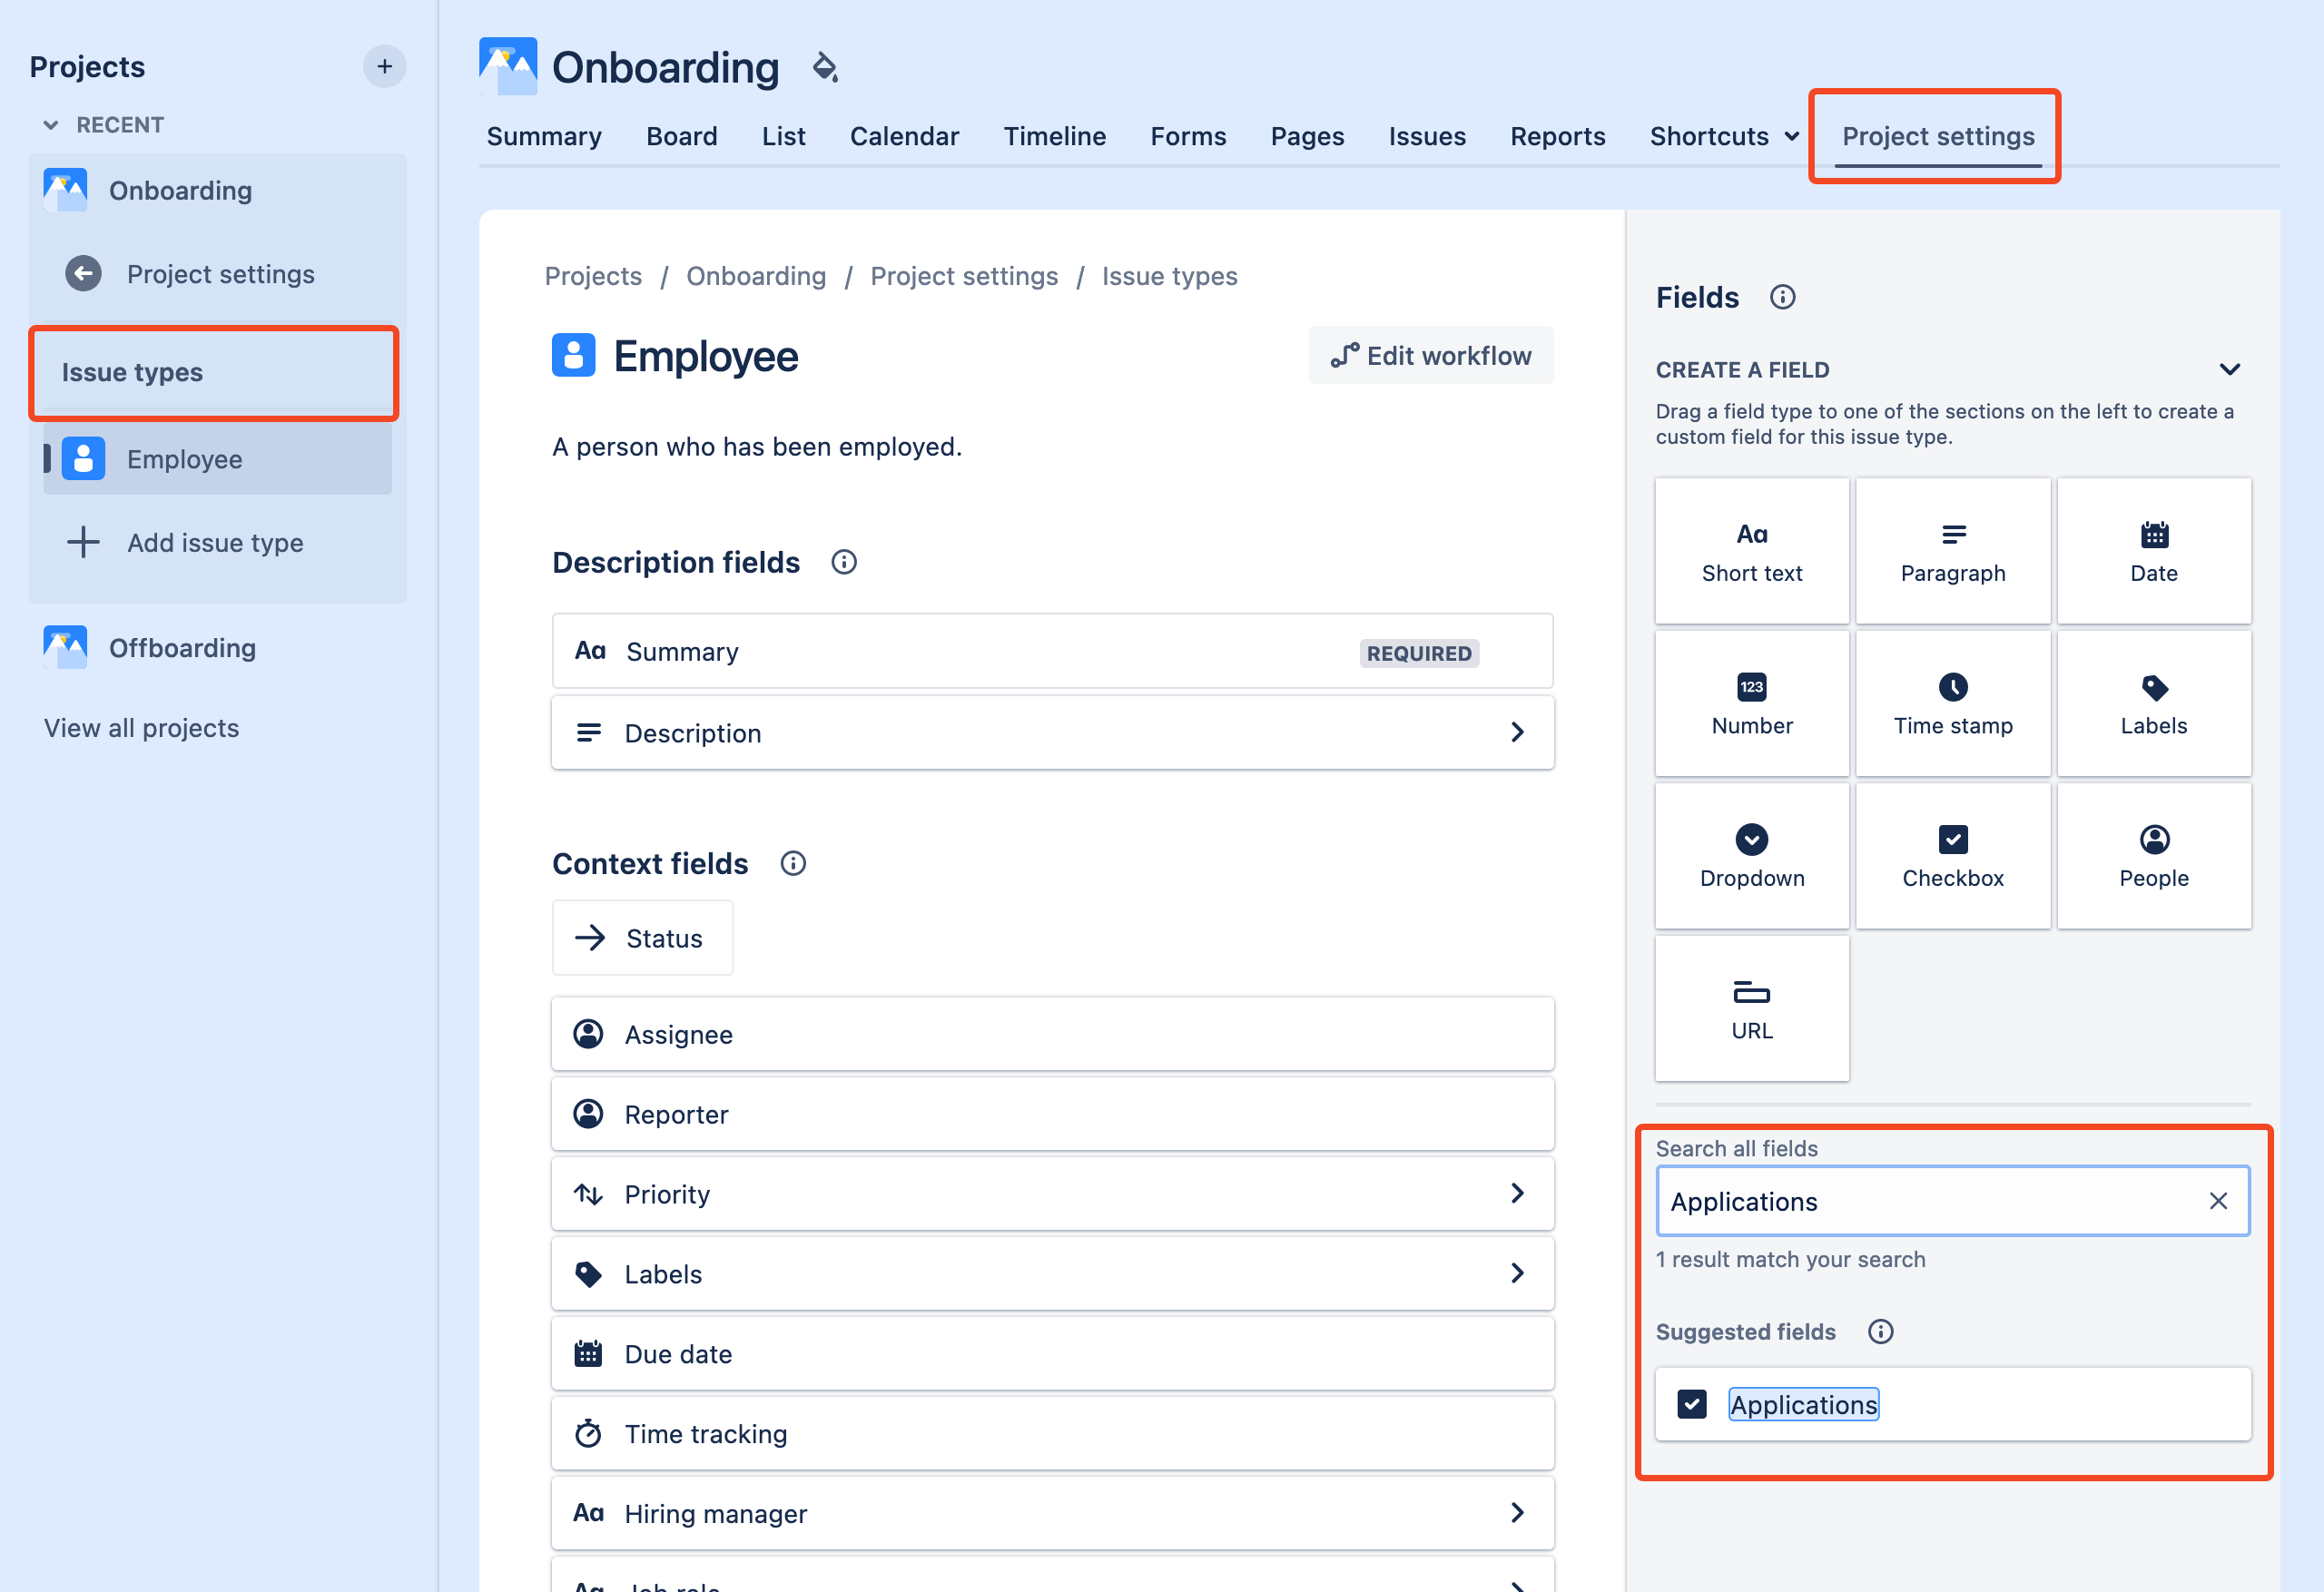Image resolution: width=2324 pixels, height=1592 pixels.
Task: Expand the Priority field row
Action: point(1053,1194)
